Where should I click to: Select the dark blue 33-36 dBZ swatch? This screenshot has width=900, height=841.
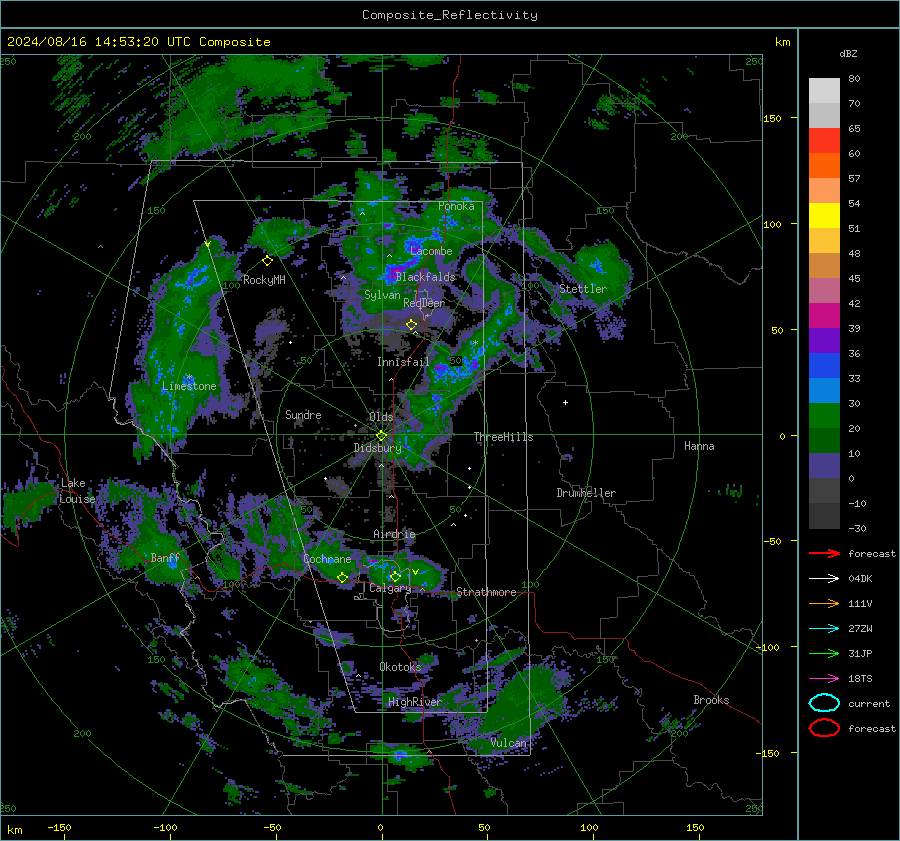(x=824, y=366)
